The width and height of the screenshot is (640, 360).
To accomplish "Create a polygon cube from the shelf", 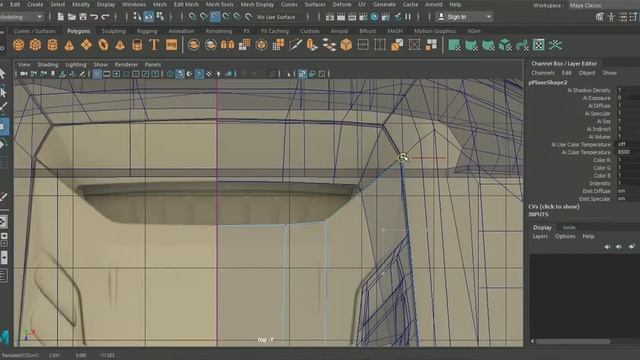I will (36, 44).
